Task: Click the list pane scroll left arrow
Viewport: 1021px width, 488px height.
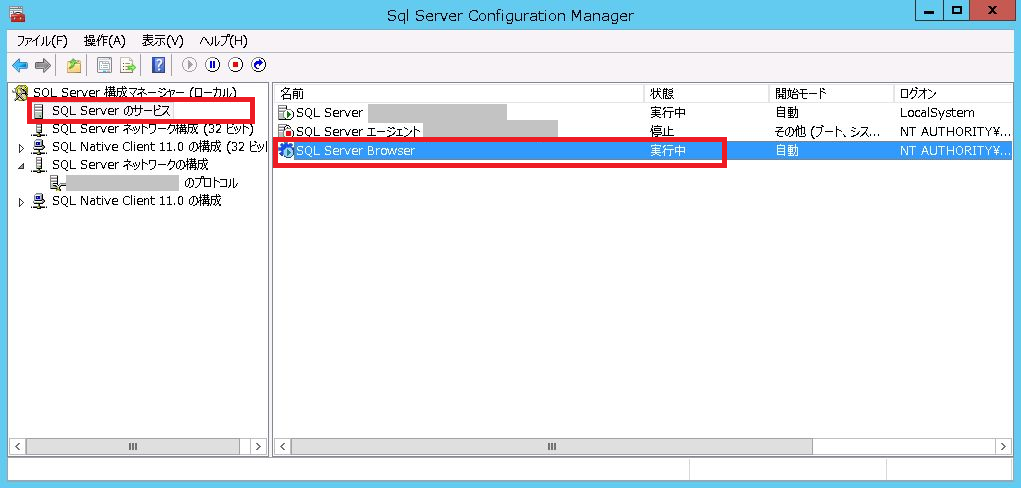Action: click(x=283, y=446)
